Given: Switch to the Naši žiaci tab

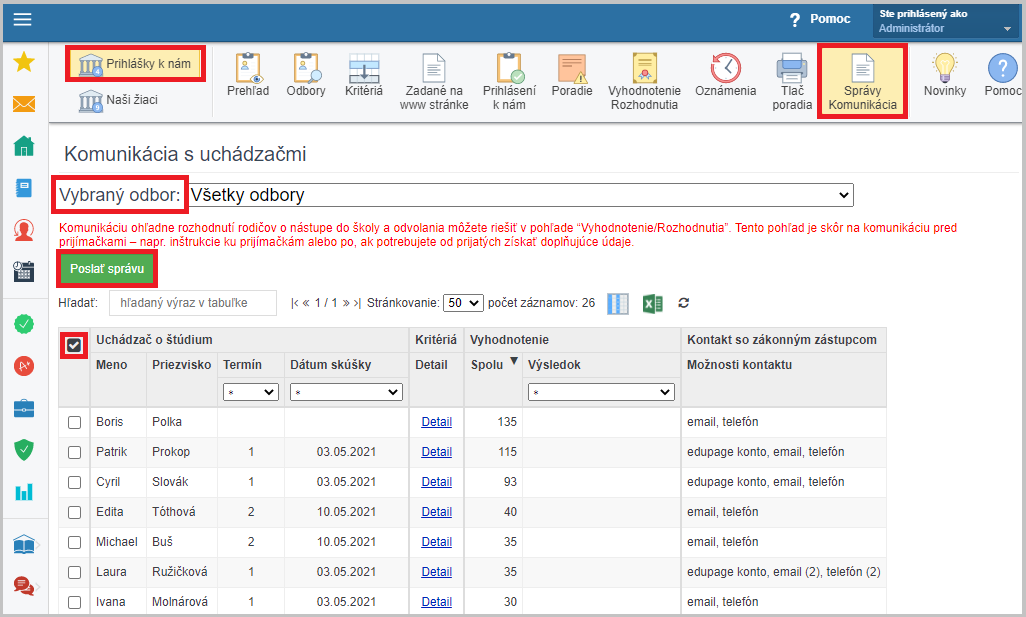Looking at the screenshot, I should pyautogui.click(x=118, y=100).
